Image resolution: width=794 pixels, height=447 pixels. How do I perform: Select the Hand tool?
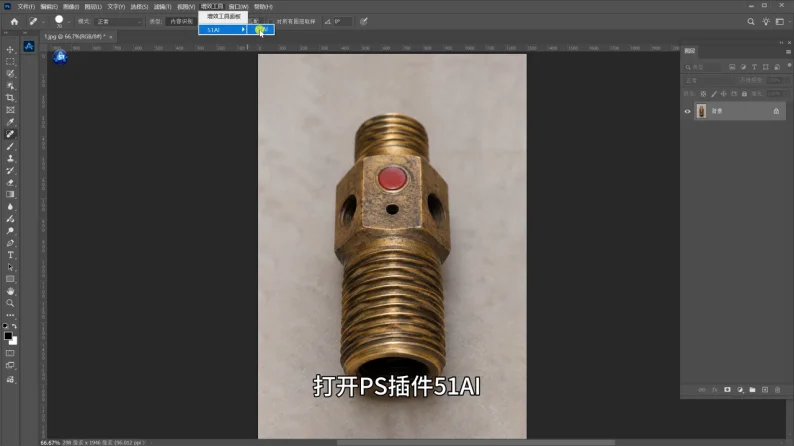coord(10,292)
